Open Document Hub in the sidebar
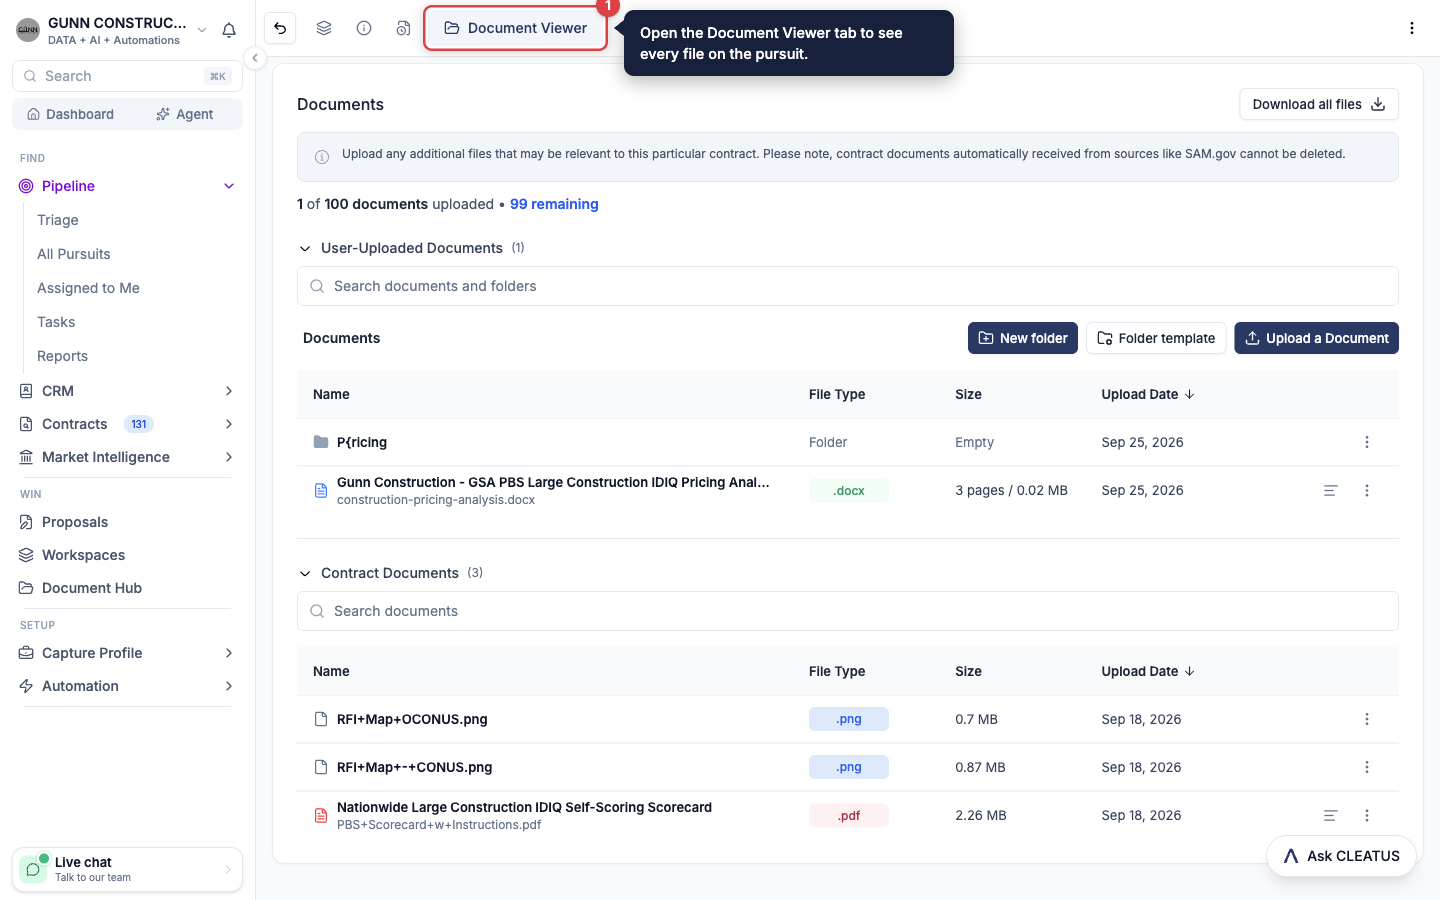Screen dimensions: 1440x900 (92, 588)
